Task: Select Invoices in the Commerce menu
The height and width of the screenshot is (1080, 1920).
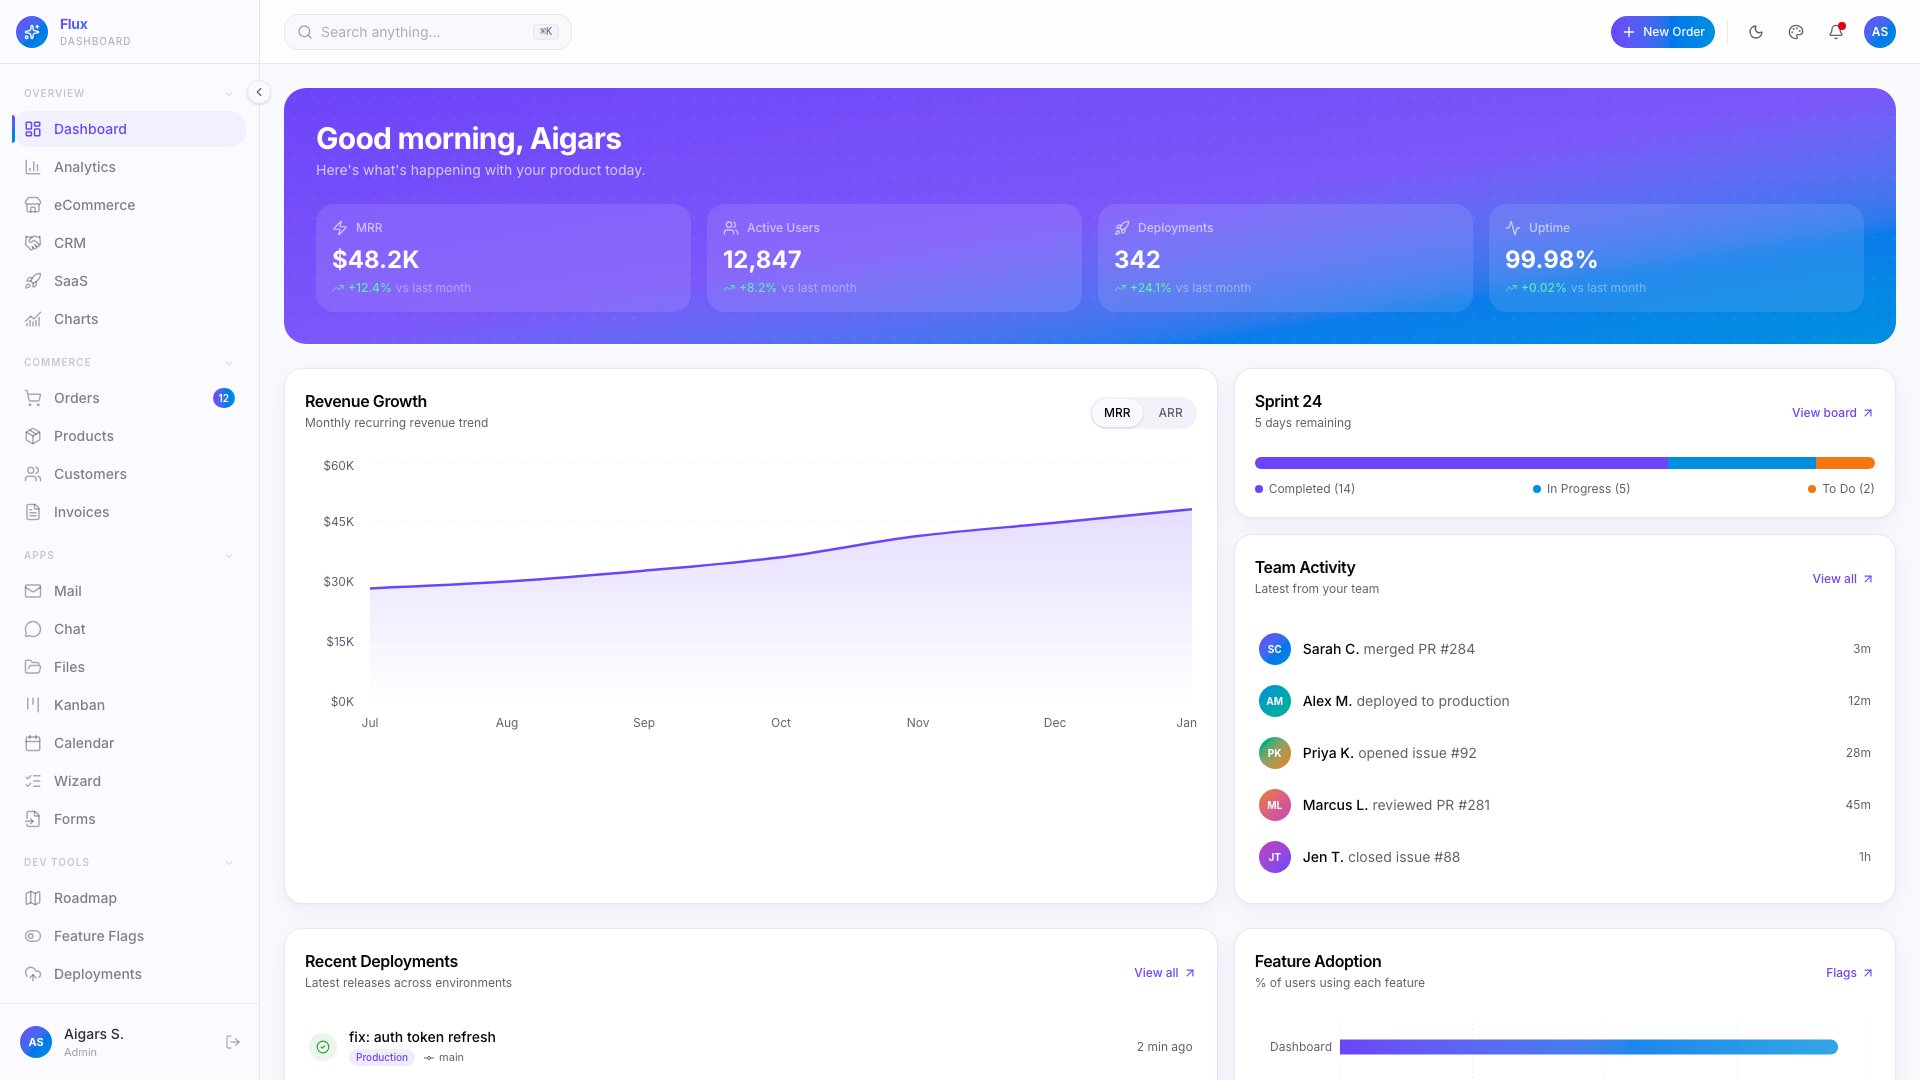Action: click(x=80, y=512)
